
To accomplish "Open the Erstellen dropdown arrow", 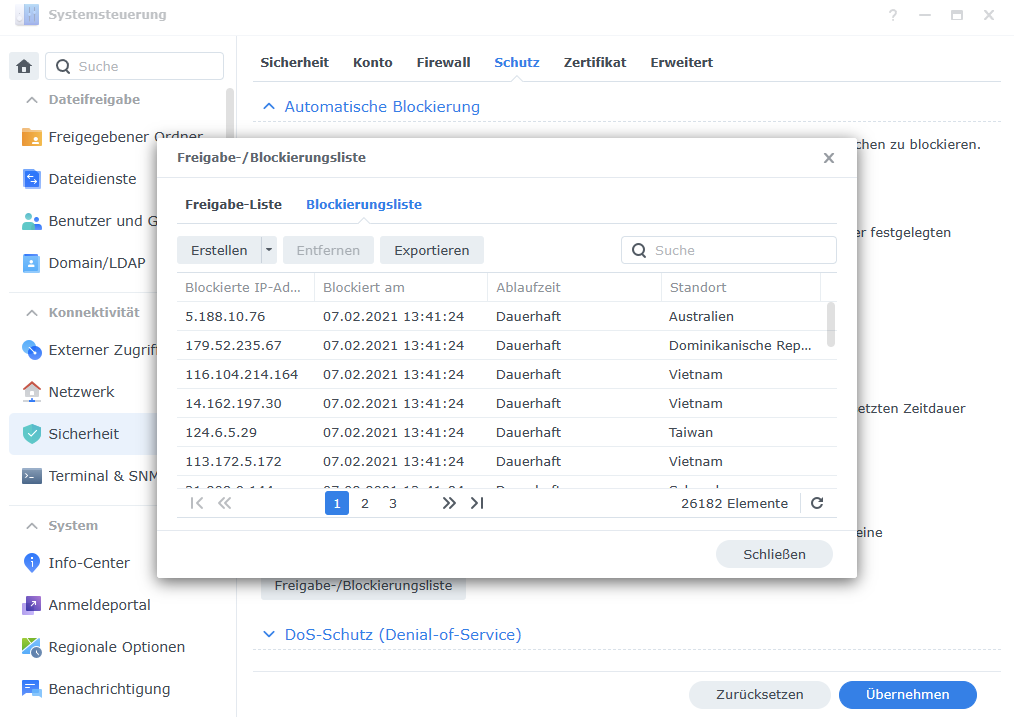I will click(x=268, y=250).
